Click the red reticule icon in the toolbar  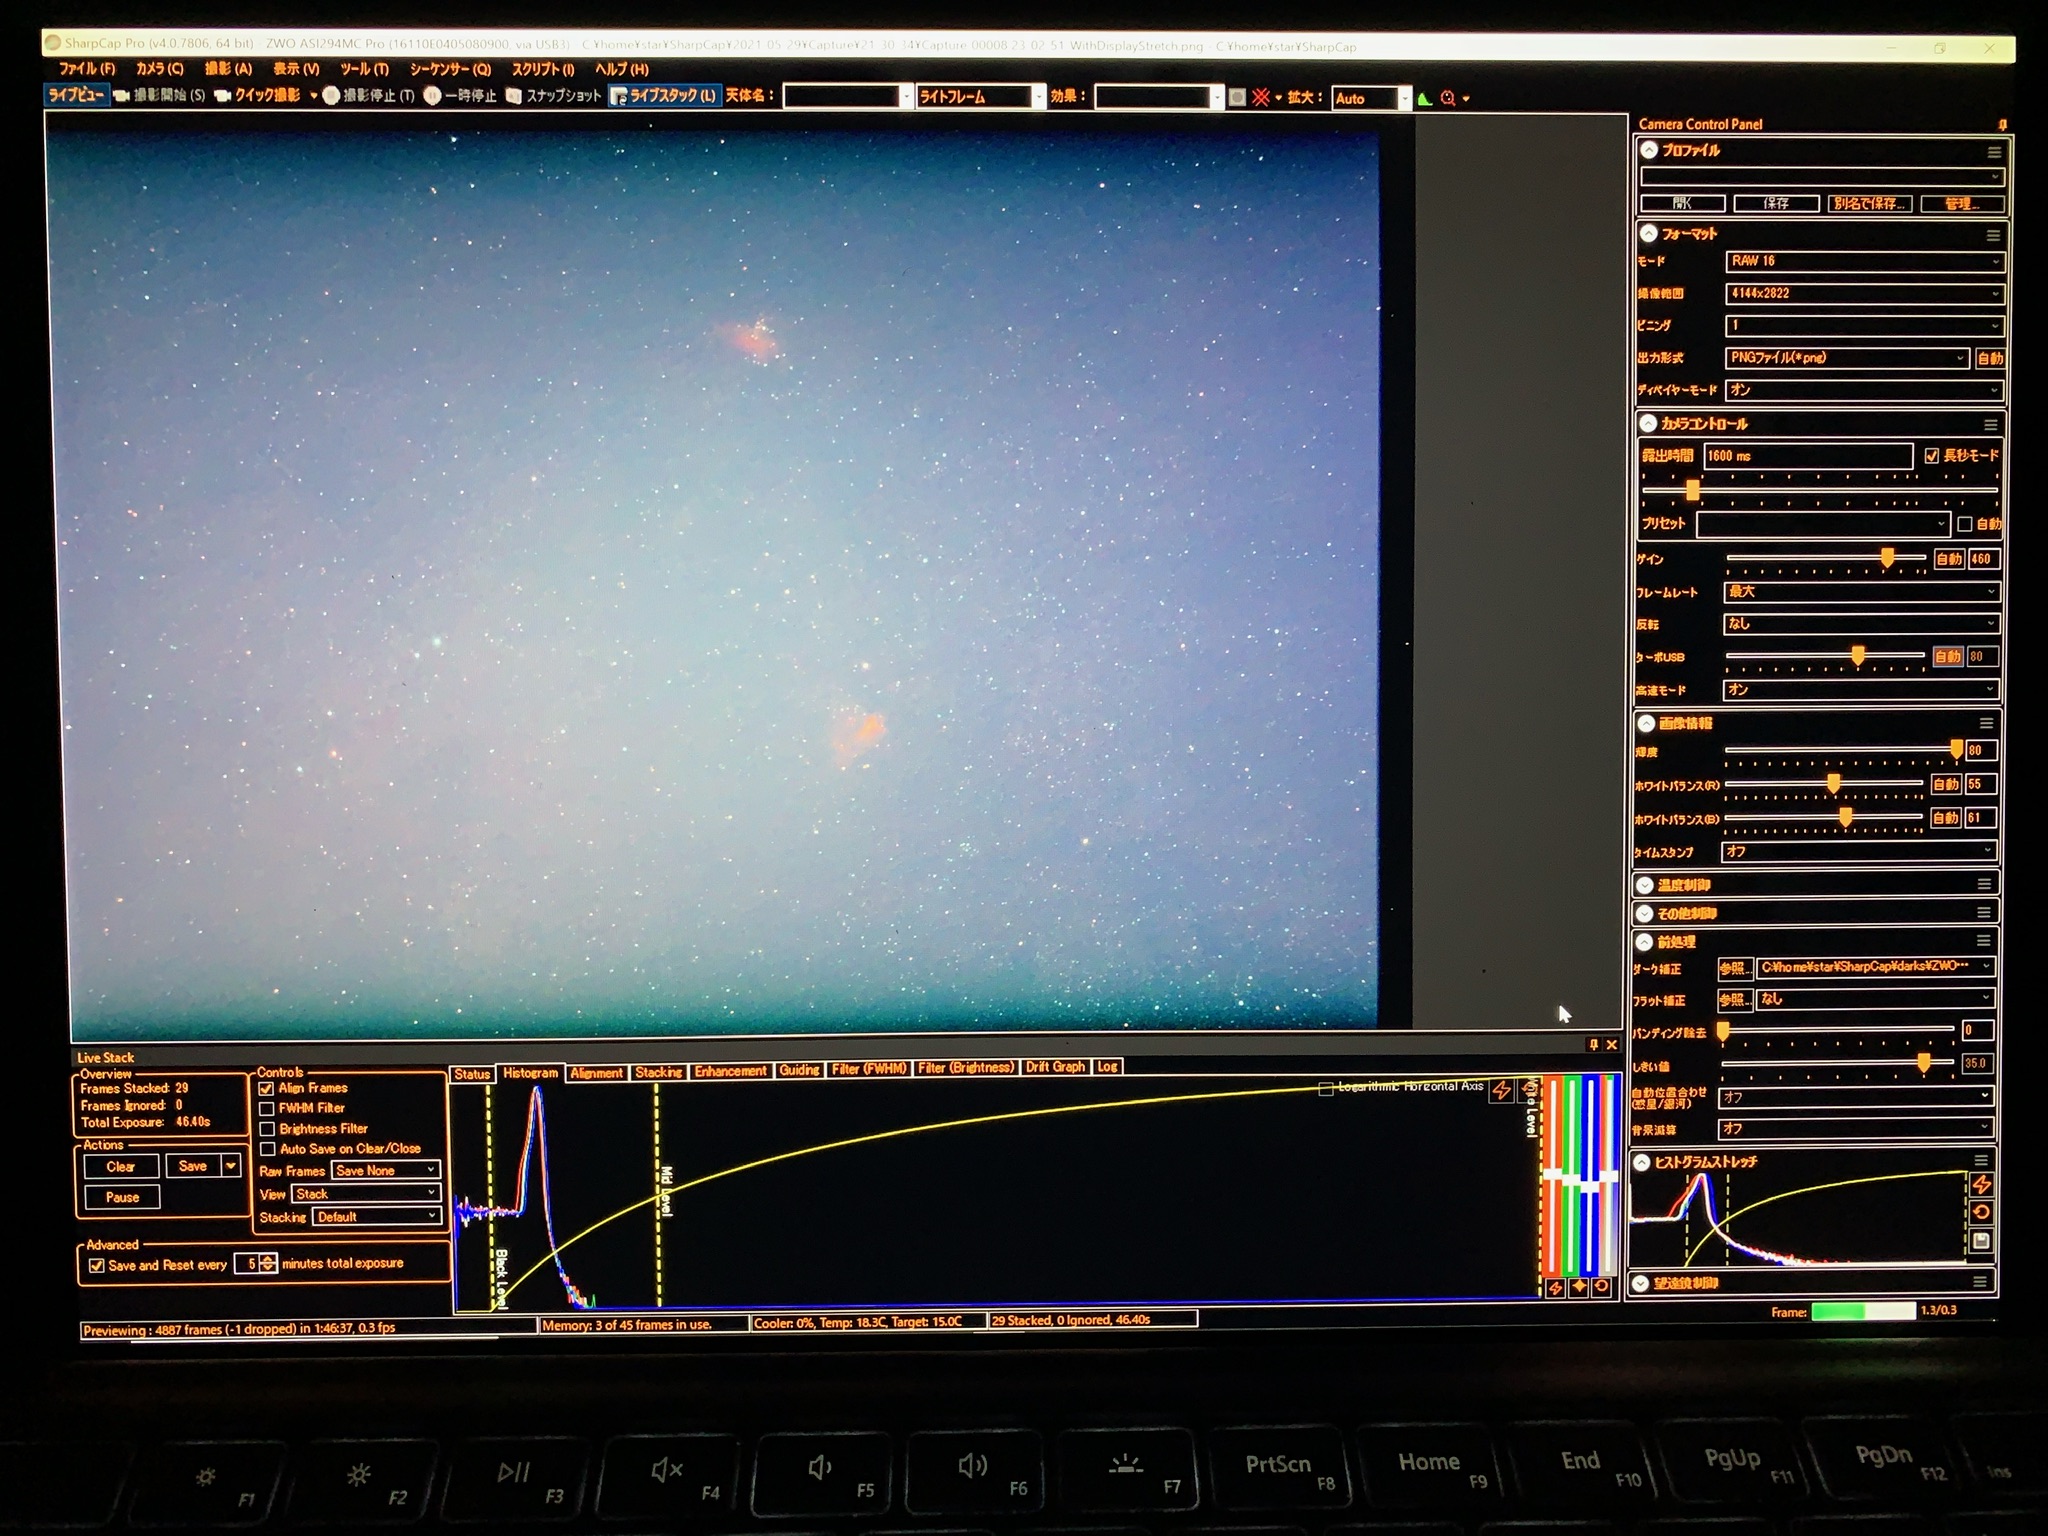tap(1261, 97)
